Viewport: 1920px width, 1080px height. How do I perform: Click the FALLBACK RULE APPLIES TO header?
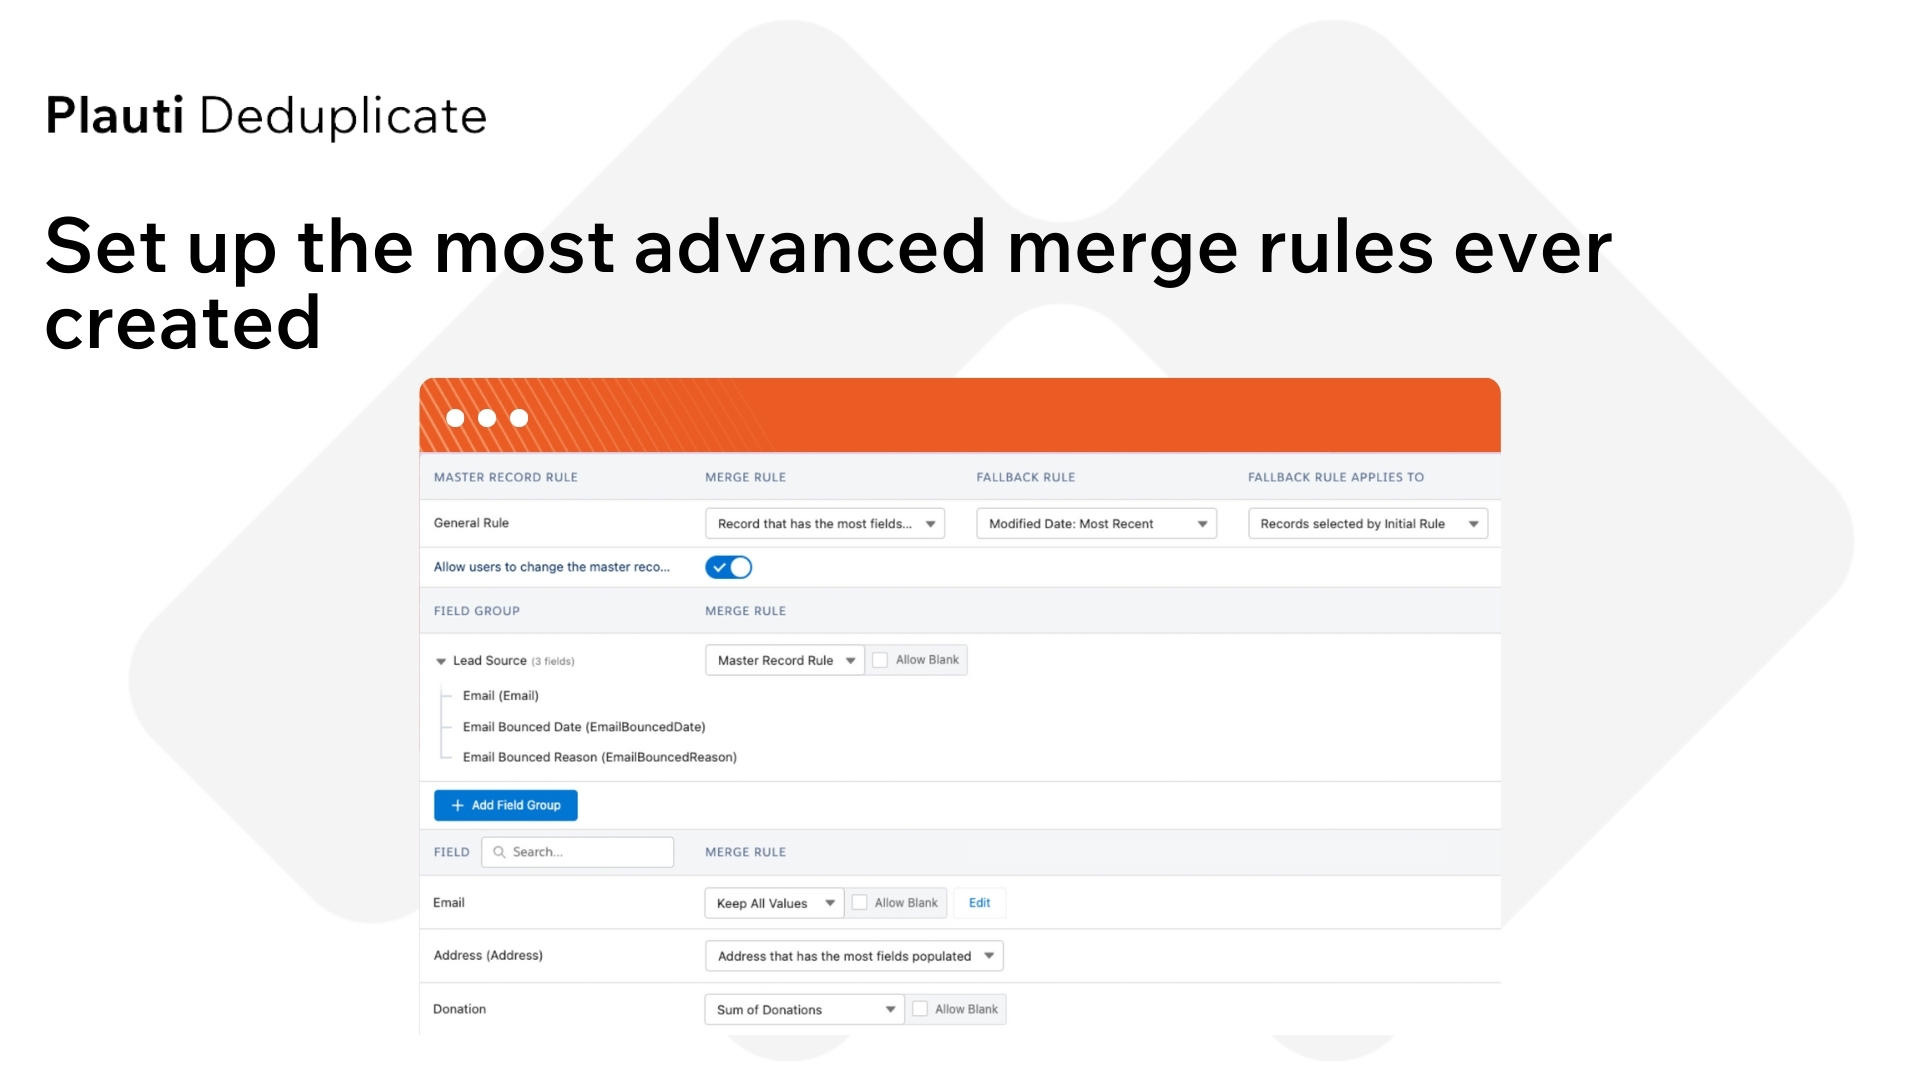[x=1336, y=477]
